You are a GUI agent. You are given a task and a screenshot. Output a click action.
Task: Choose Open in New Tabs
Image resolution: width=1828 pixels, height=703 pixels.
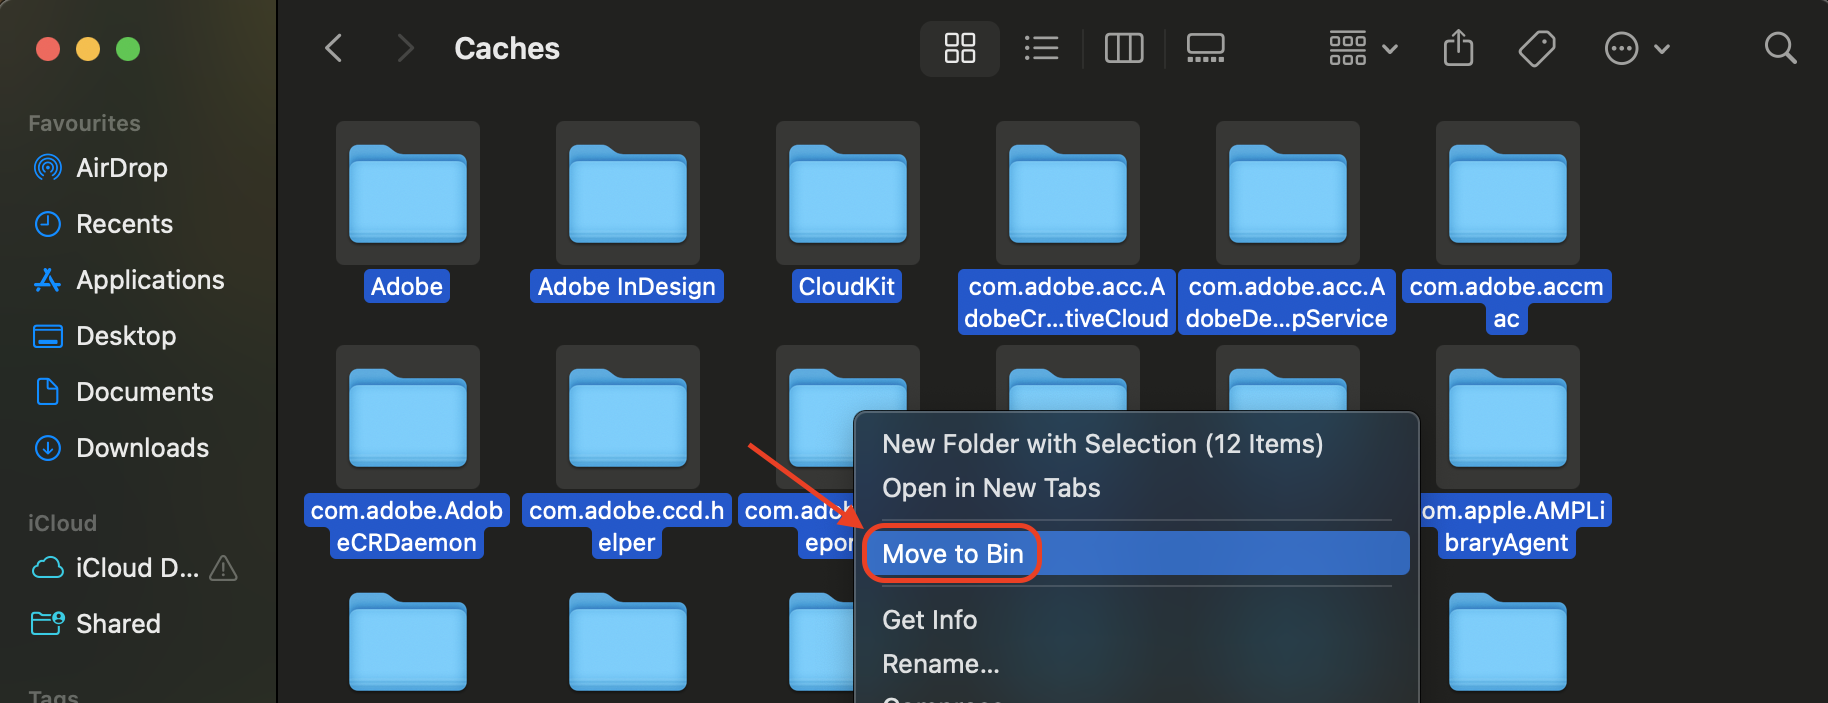(991, 488)
